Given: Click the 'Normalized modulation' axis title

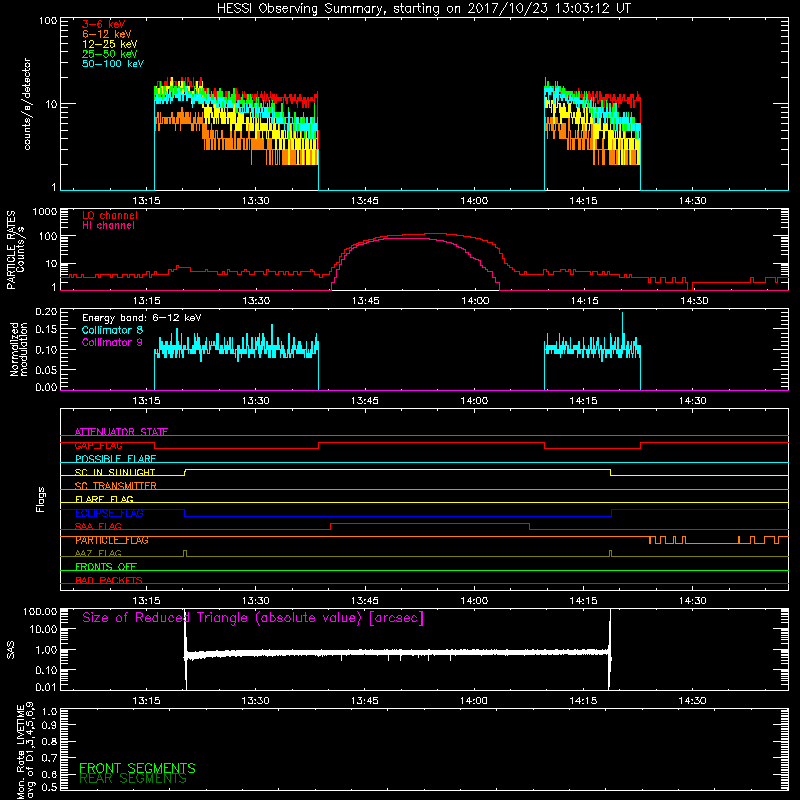Looking at the screenshot, I should pos(19,349).
